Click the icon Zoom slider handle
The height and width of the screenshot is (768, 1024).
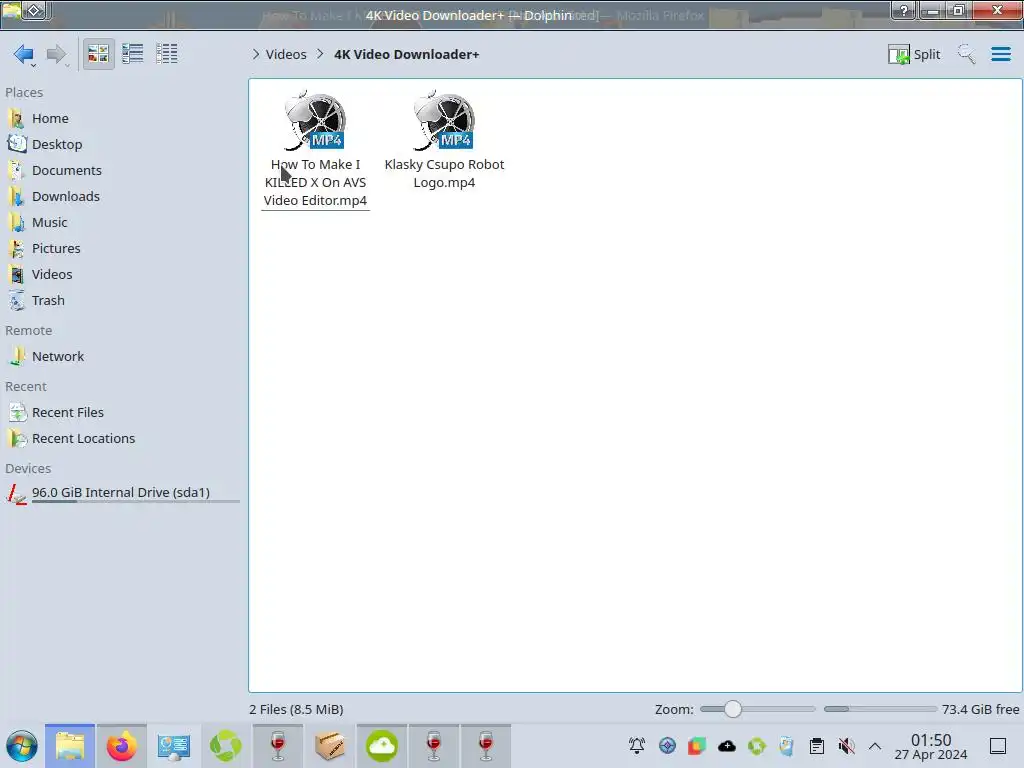pyautogui.click(x=733, y=709)
